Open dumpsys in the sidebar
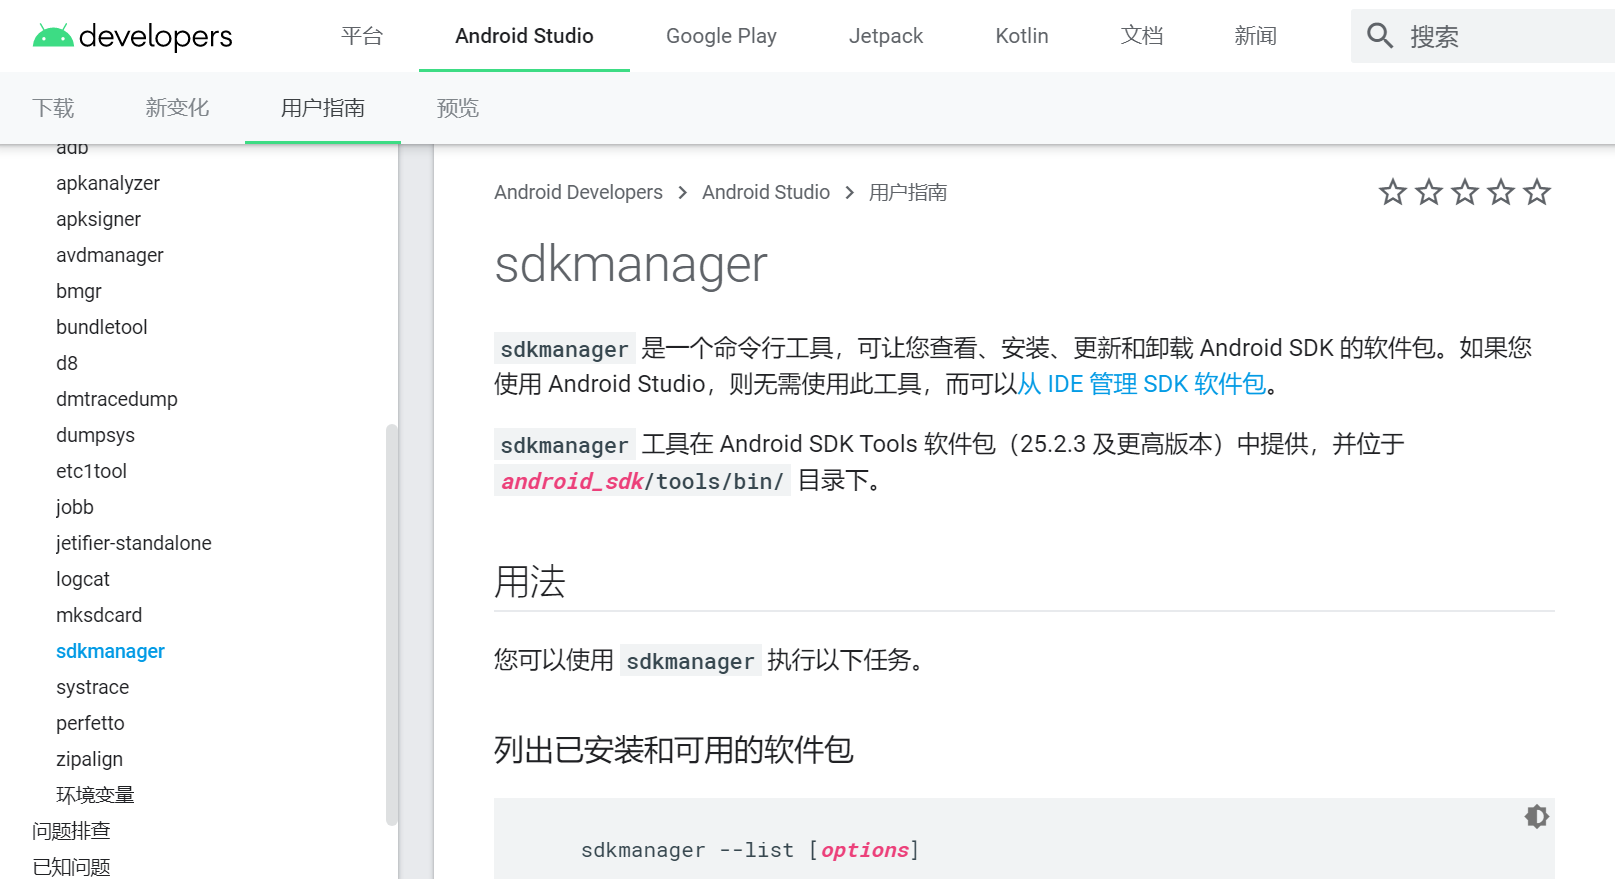This screenshot has width=1615, height=879. pos(95,435)
